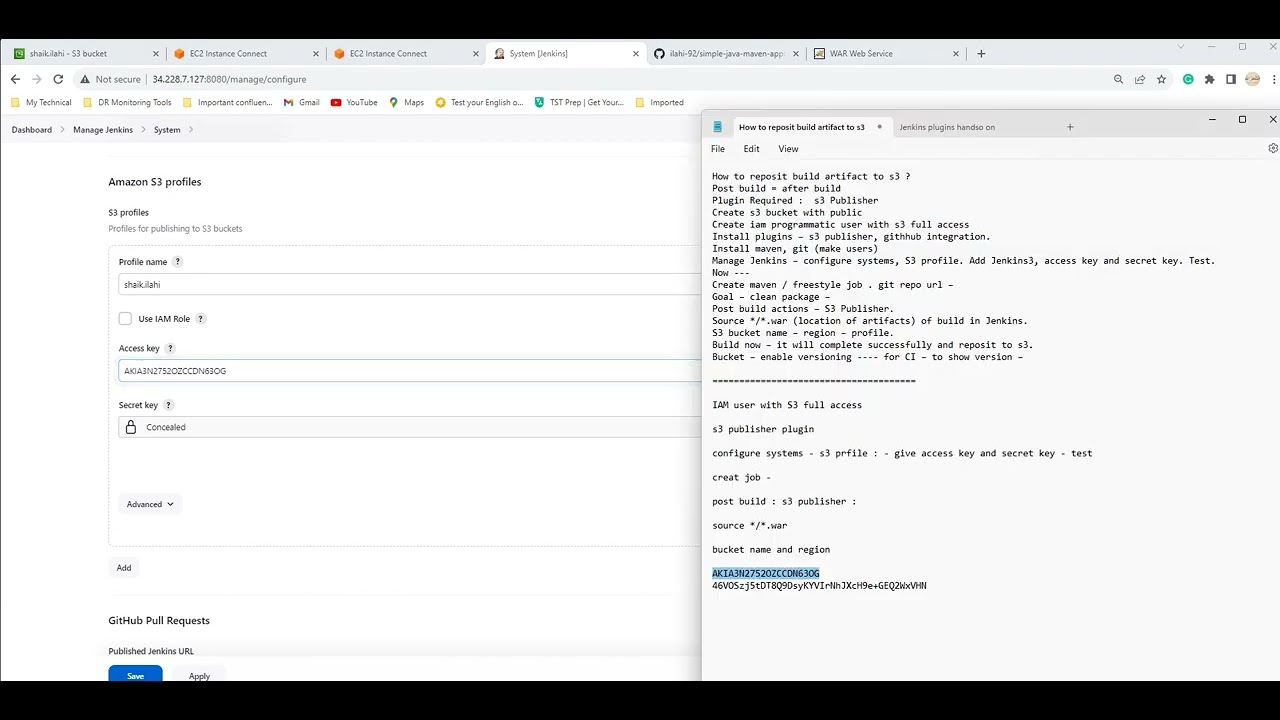
Task: Go to Dashboard breadcrumb link
Action: (32, 130)
